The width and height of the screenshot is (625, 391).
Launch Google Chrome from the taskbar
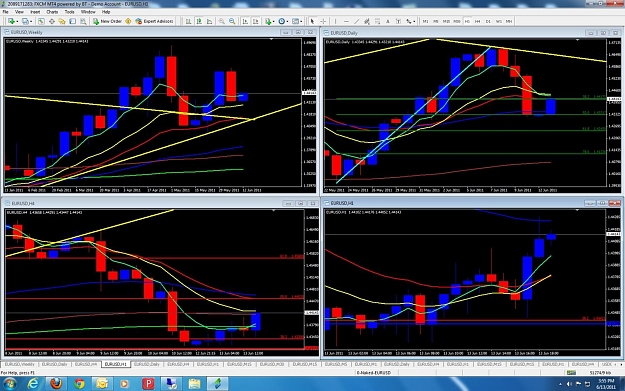pos(79,384)
